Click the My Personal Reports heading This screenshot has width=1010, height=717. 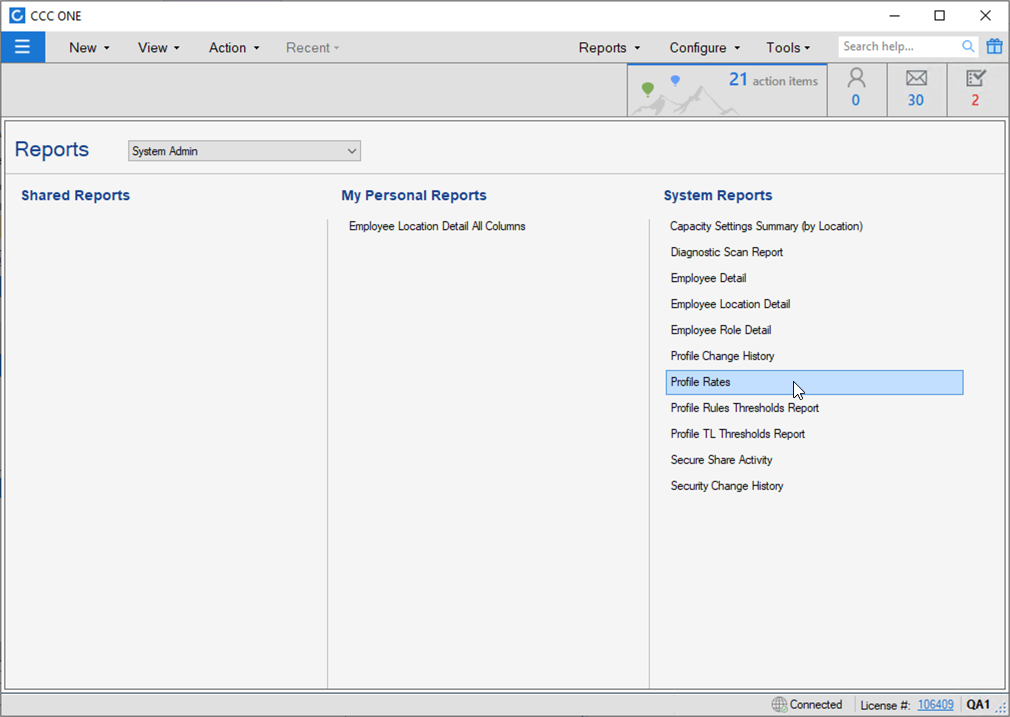[414, 195]
